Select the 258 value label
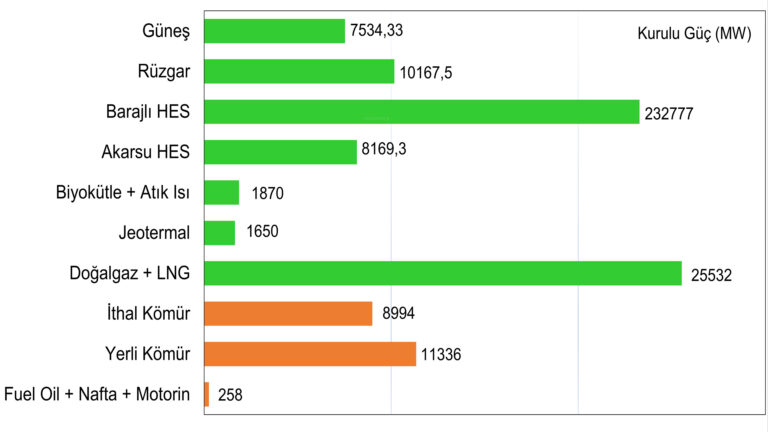This screenshot has height=432, width=768. (x=229, y=395)
